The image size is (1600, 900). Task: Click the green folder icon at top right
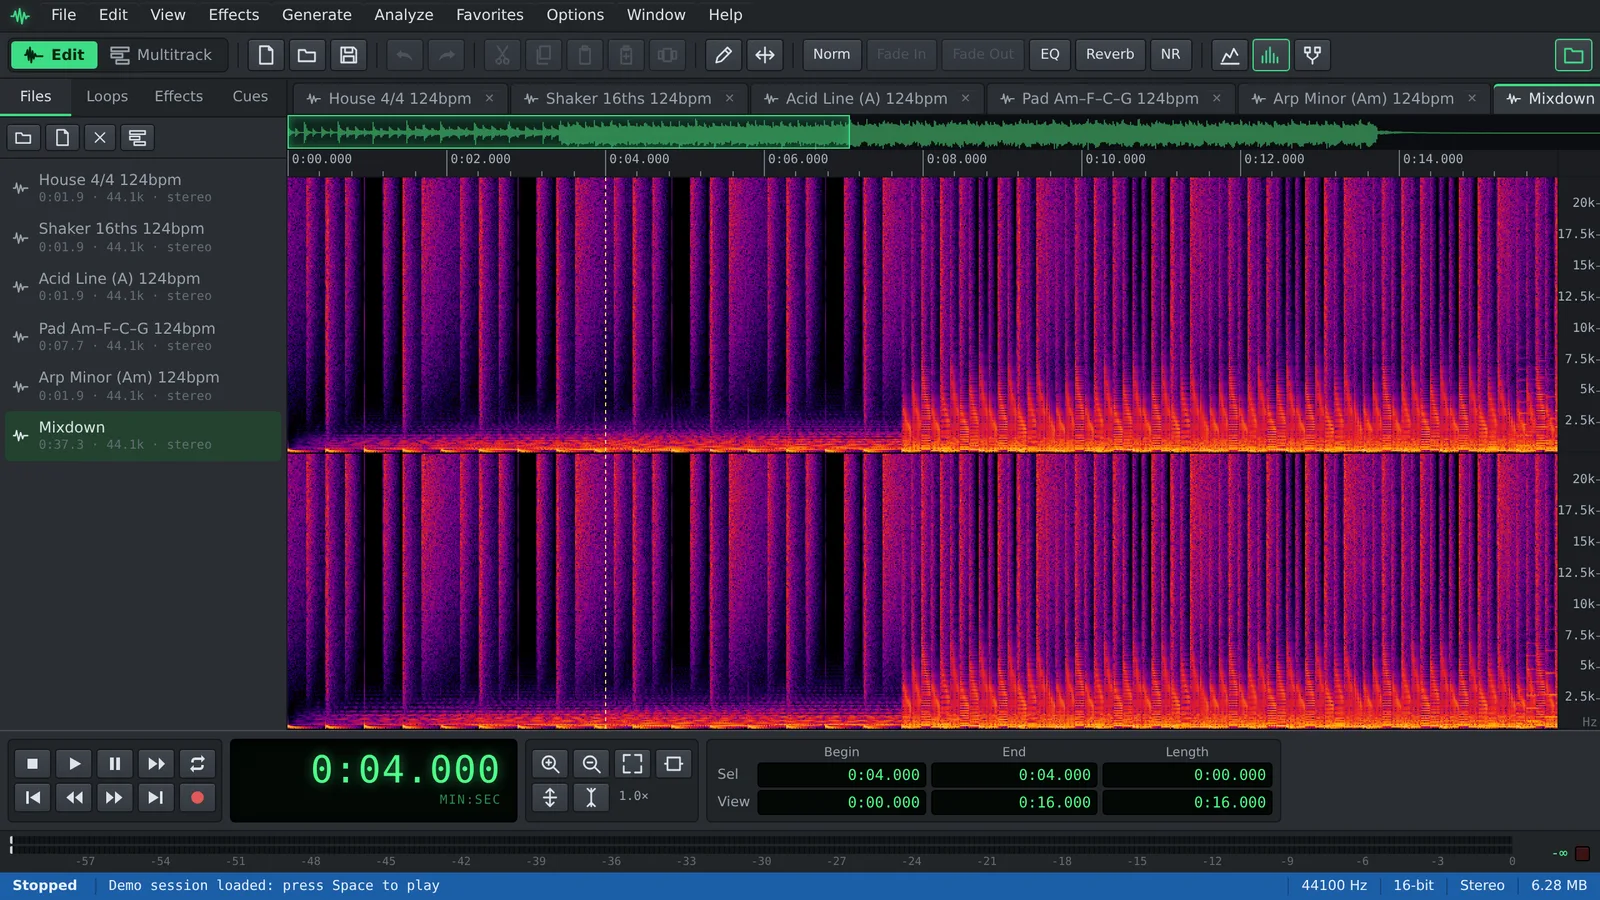pyautogui.click(x=1573, y=55)
